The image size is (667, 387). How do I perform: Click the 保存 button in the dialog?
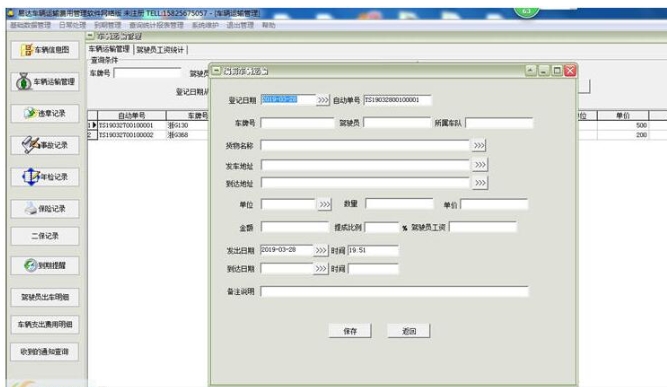point(350,331)
